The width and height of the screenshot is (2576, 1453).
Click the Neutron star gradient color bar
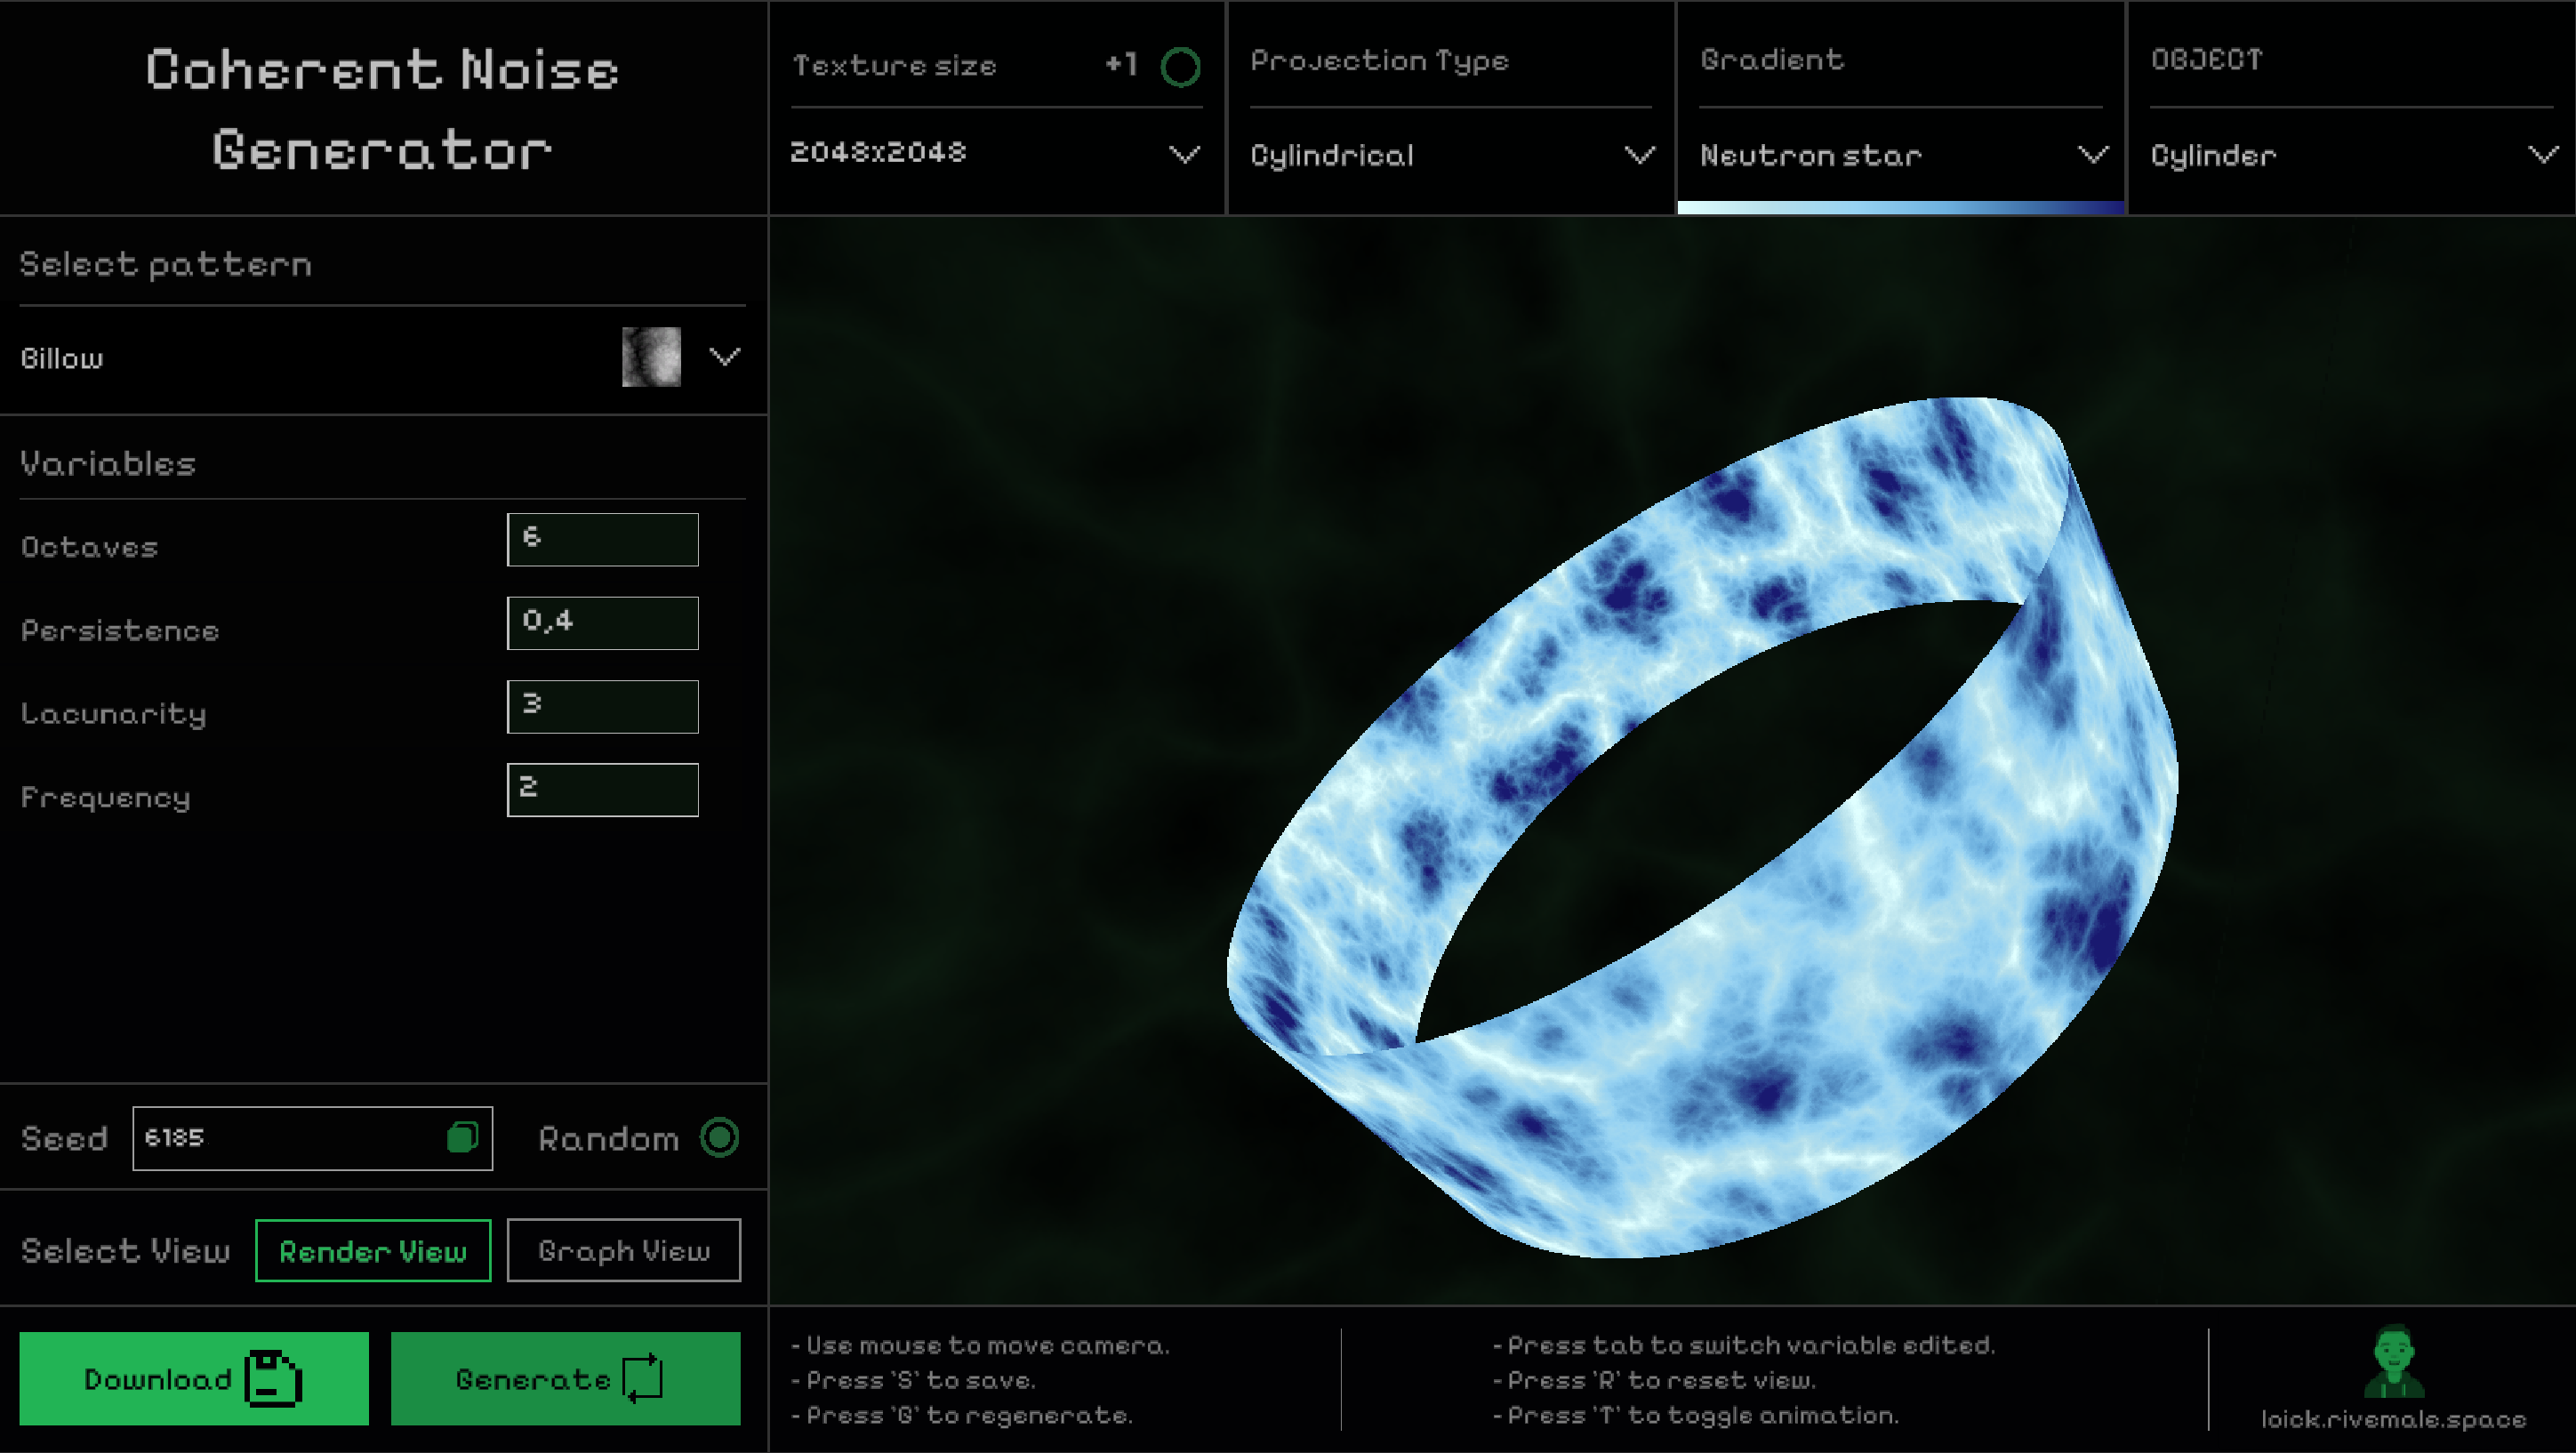[x=1901, y=207]
